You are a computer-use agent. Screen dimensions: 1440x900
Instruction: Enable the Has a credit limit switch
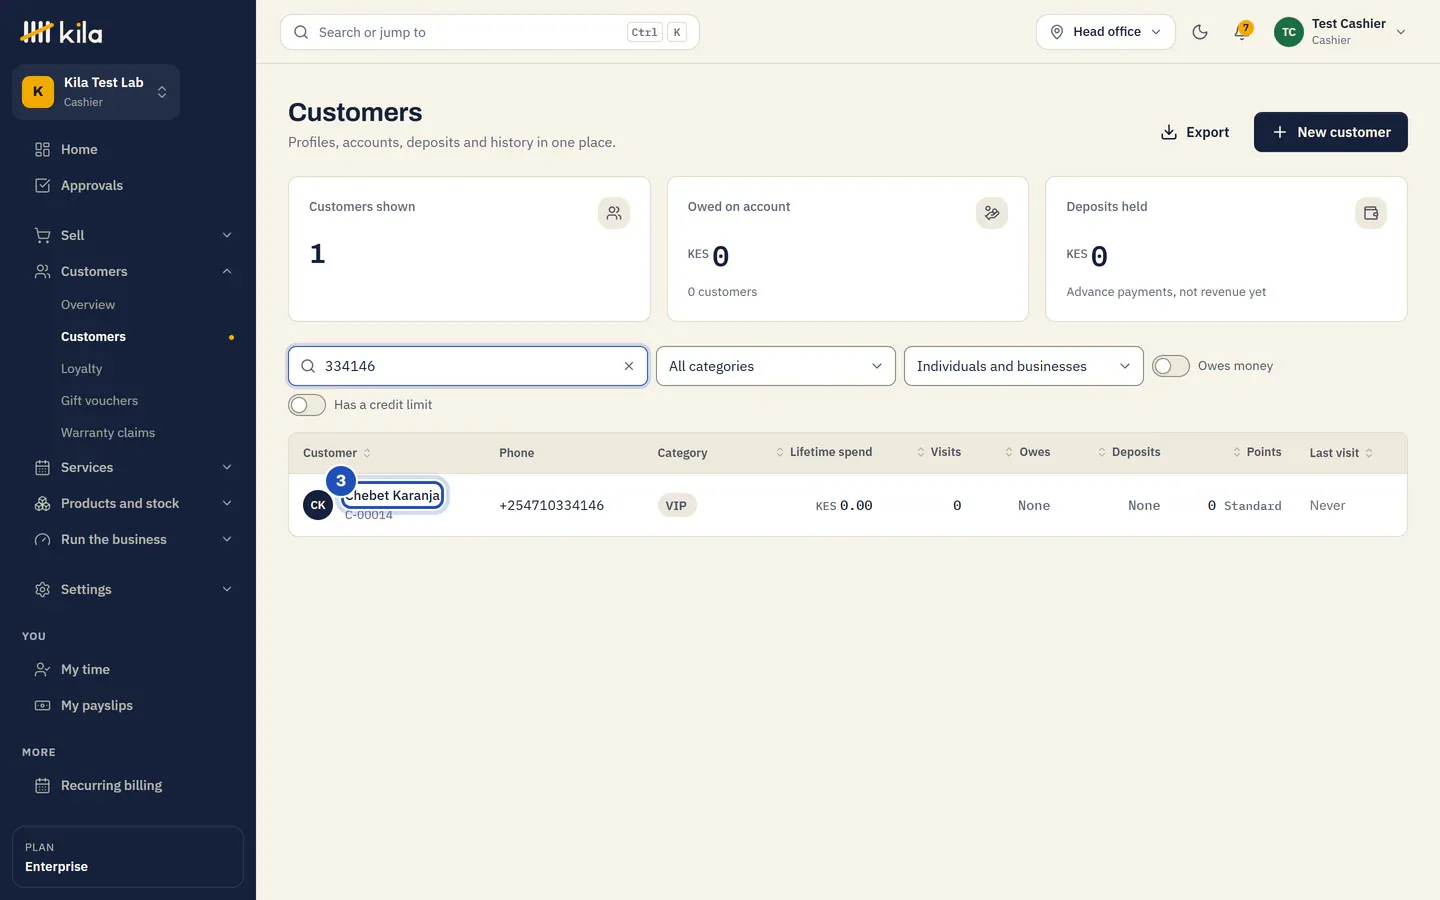tap(307, 405)
